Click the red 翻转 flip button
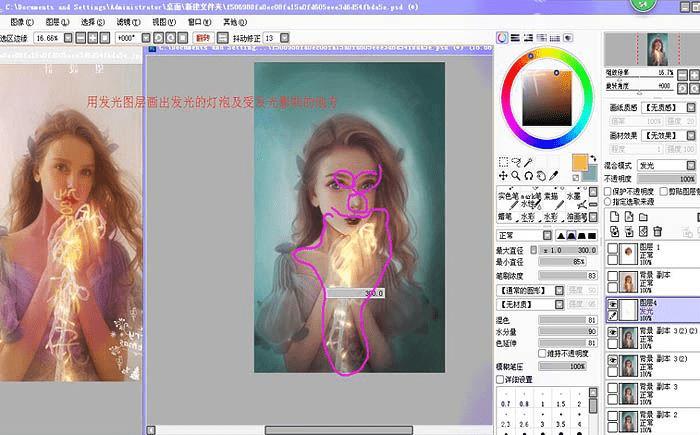 coord(203,38)
